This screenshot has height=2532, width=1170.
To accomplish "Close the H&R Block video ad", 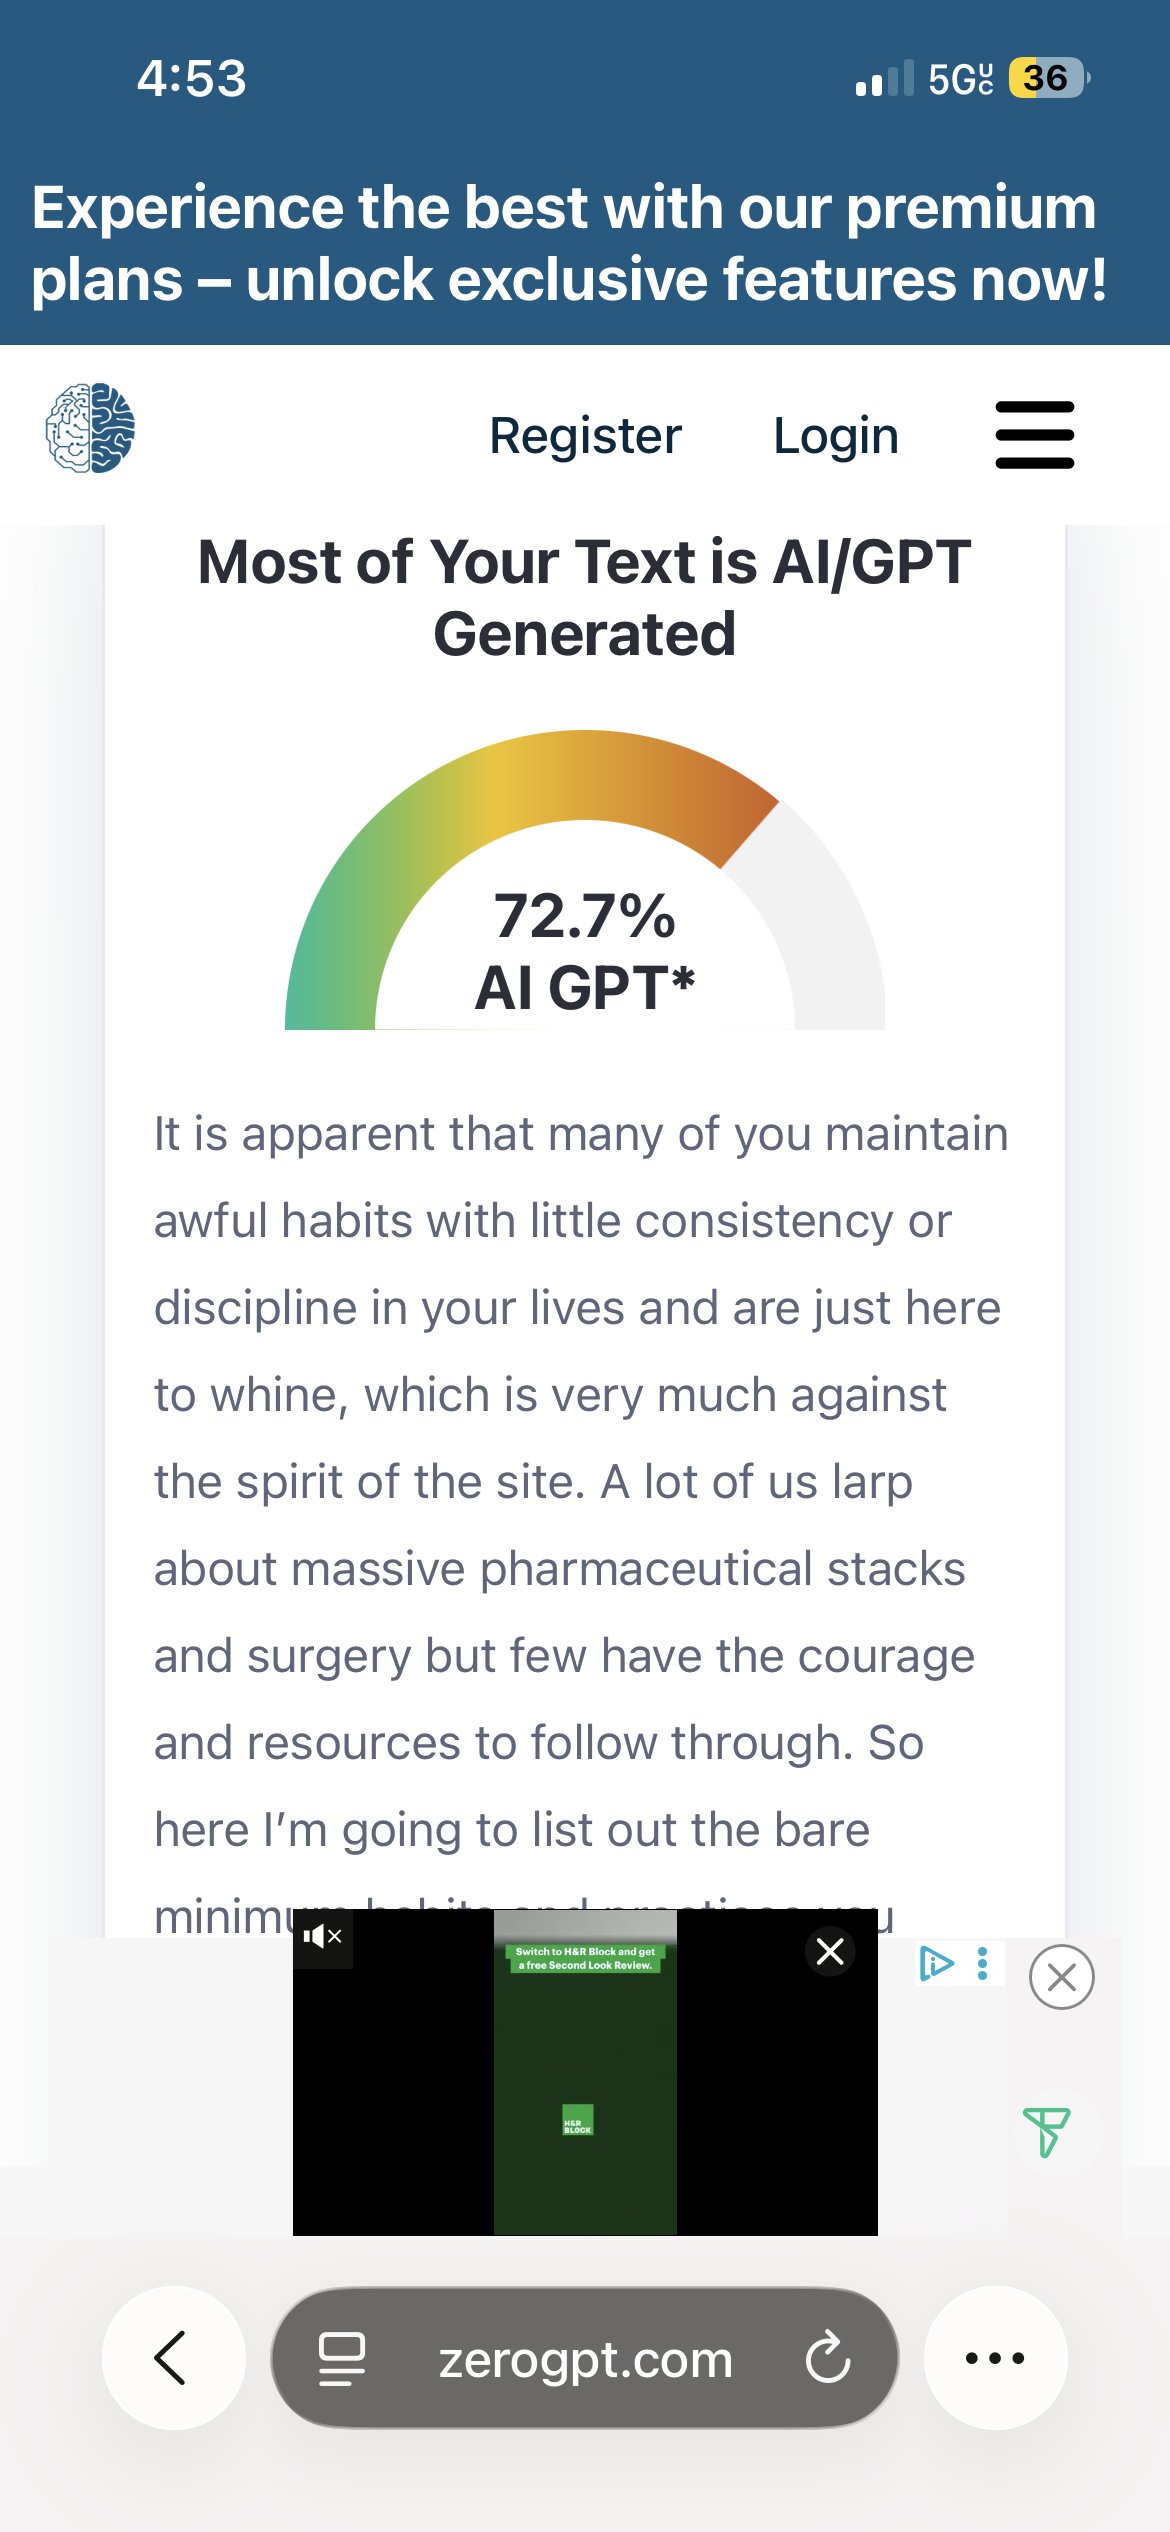I will click(830, 1951).
